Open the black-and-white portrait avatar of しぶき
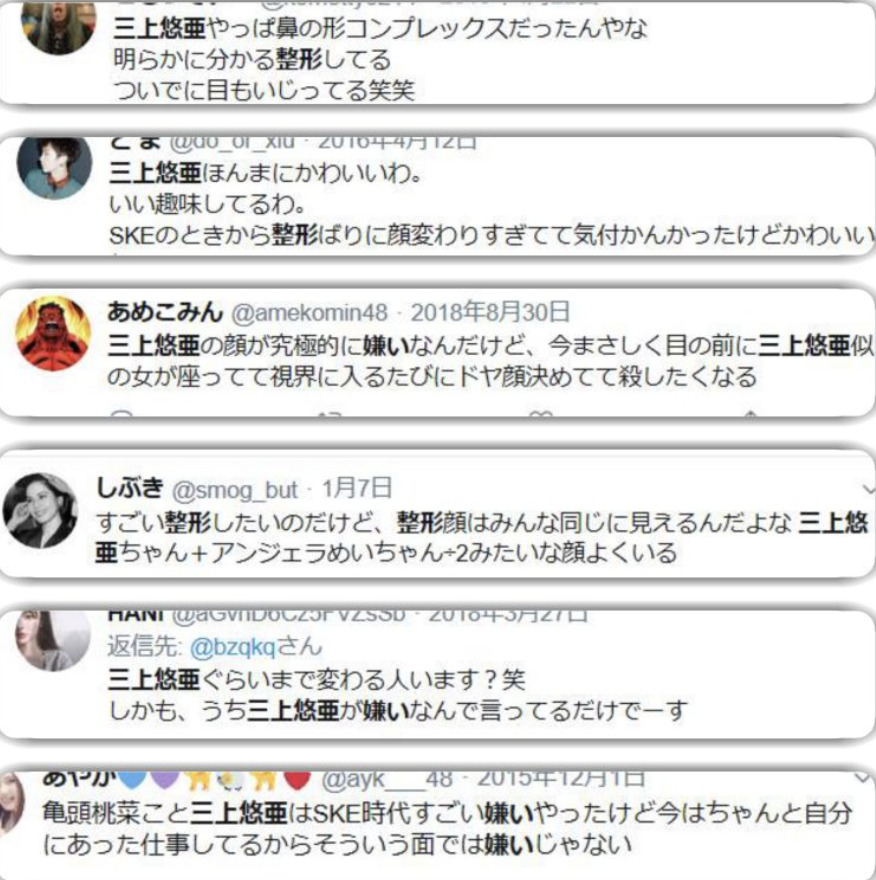The height and width of the screenshot is (880, 876). point(40,511)
